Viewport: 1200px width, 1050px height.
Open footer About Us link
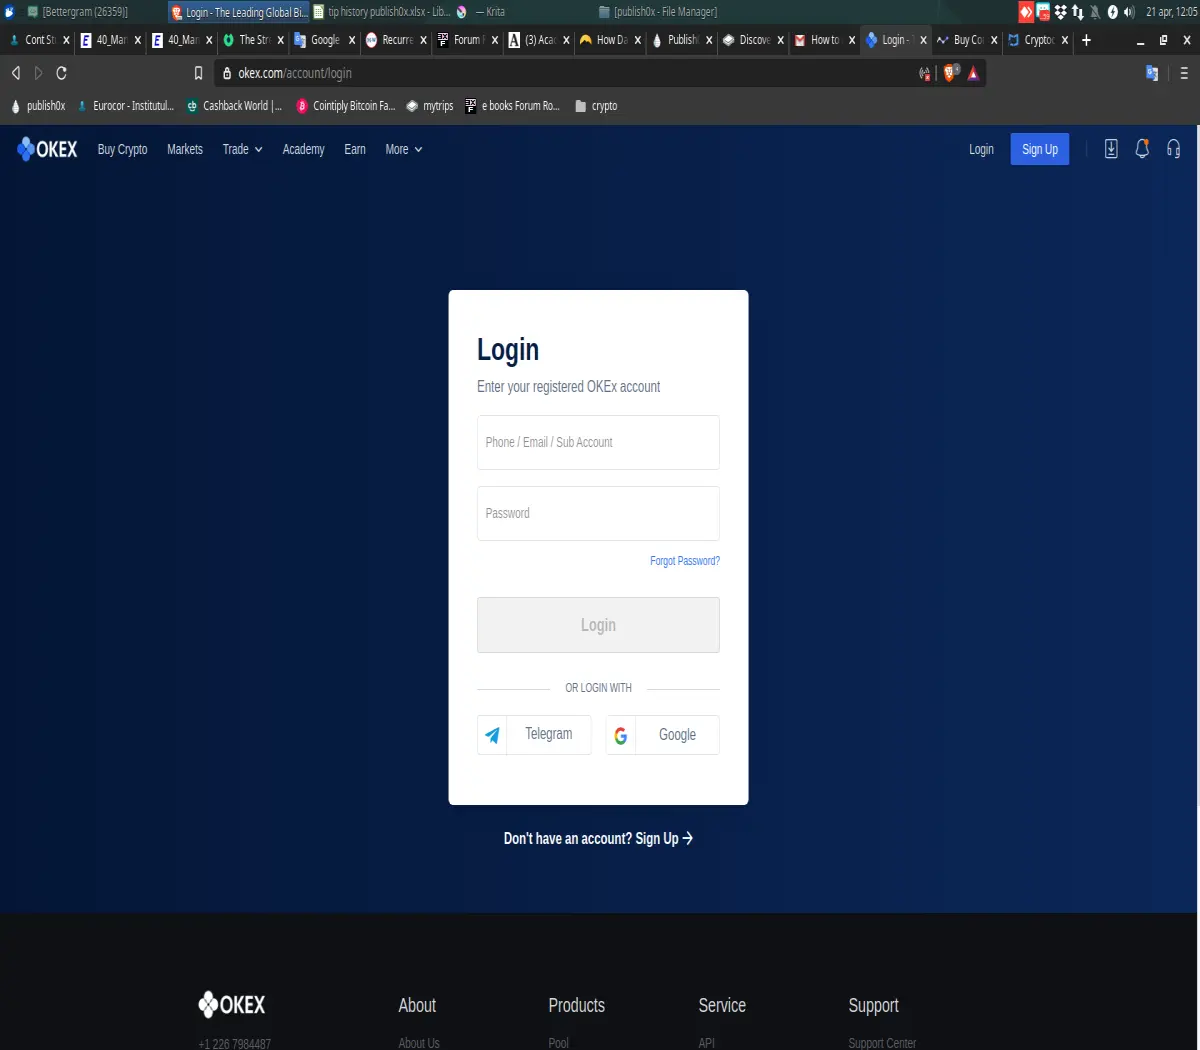tap(419, 1043)
